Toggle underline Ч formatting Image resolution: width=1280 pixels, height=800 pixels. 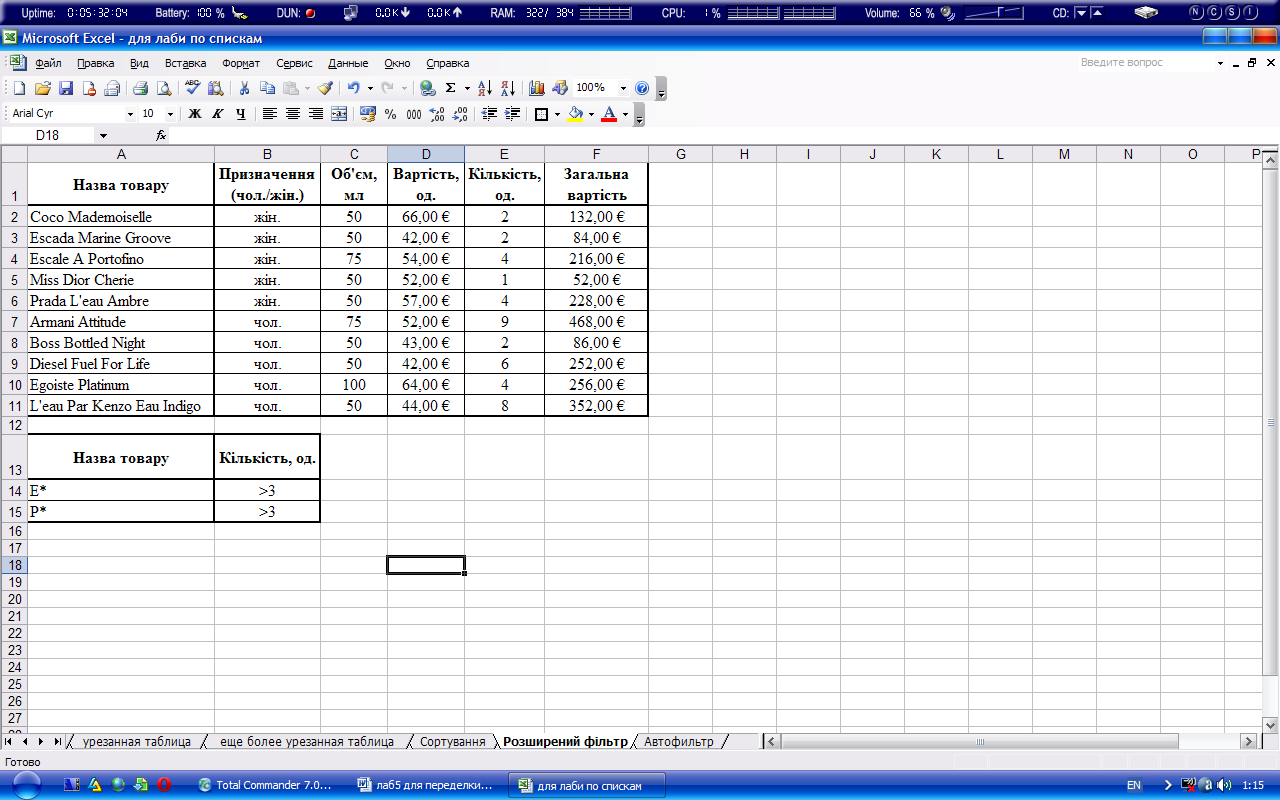tap(241, 114)
